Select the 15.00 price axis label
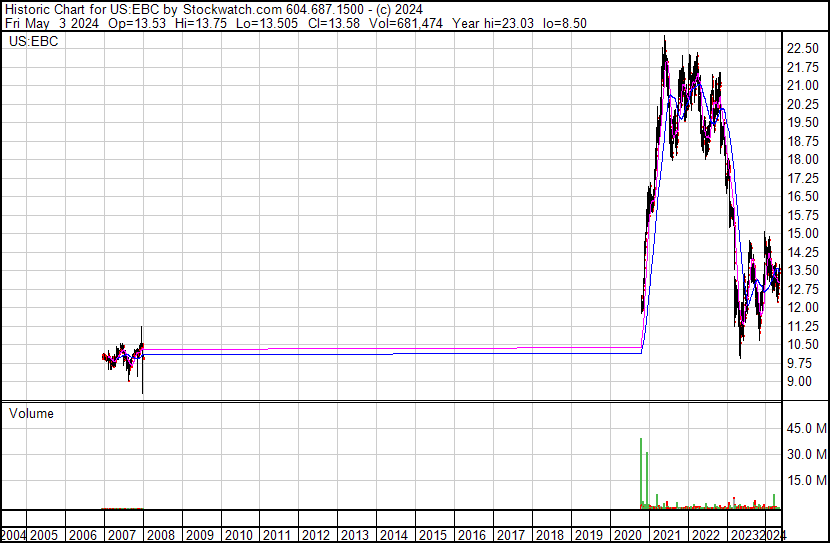 [802, 233]
